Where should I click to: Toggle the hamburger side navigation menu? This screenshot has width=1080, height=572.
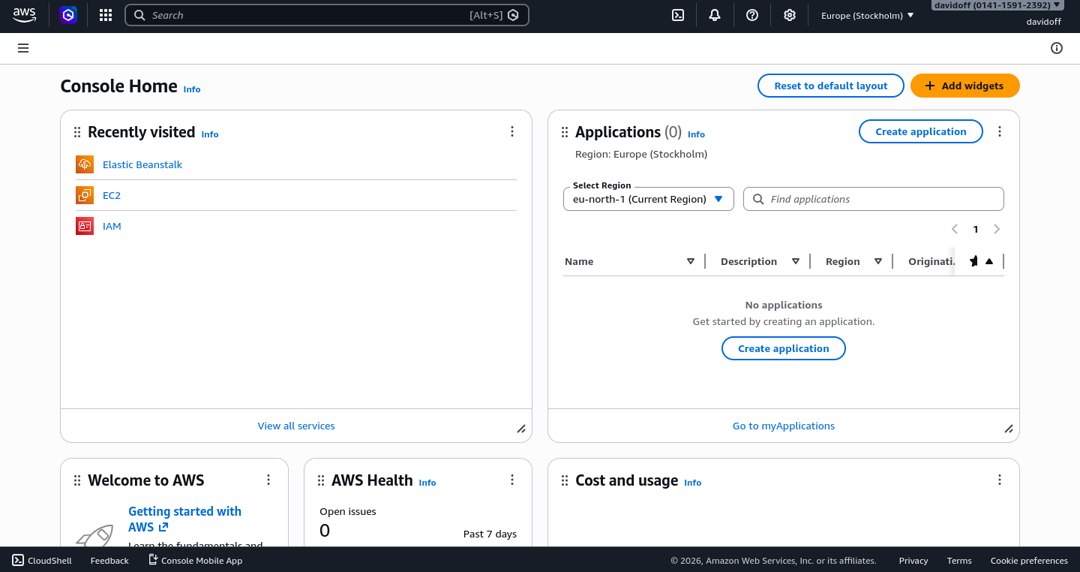tap(23, 48)
